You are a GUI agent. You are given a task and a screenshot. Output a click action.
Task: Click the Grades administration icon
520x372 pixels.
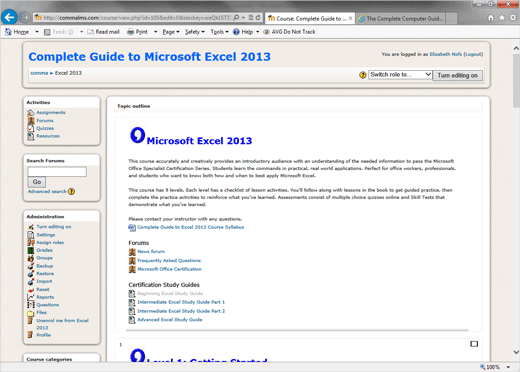[x=31, y=250]
